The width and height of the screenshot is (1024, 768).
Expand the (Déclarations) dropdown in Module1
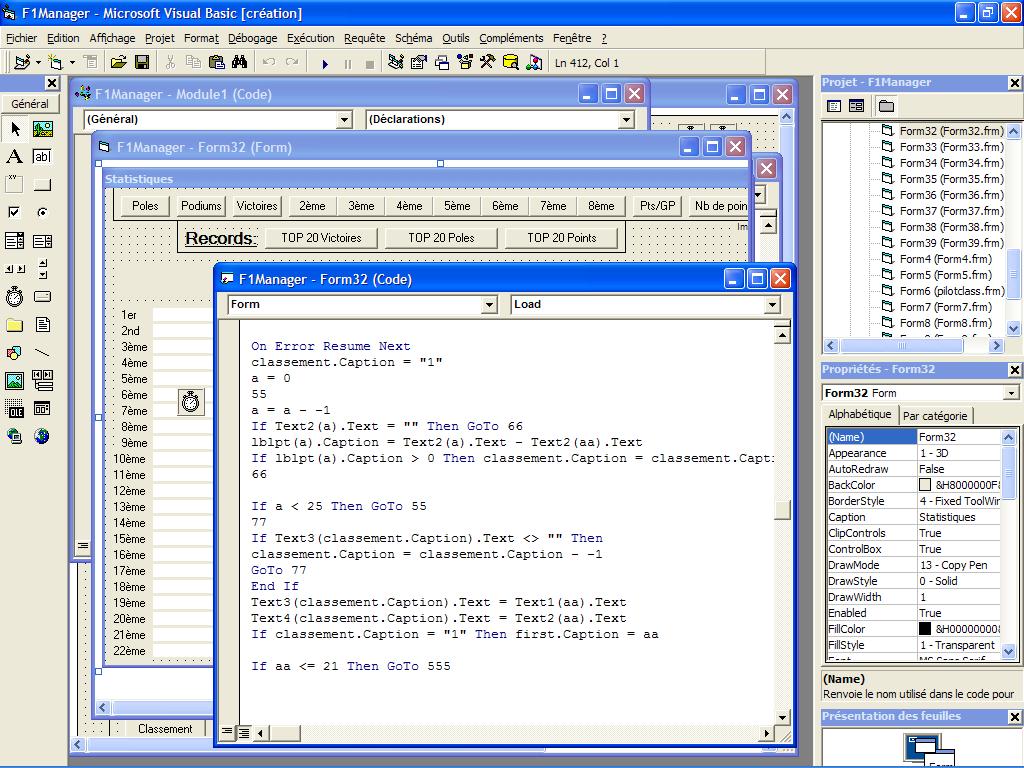(x=626, y=120)
